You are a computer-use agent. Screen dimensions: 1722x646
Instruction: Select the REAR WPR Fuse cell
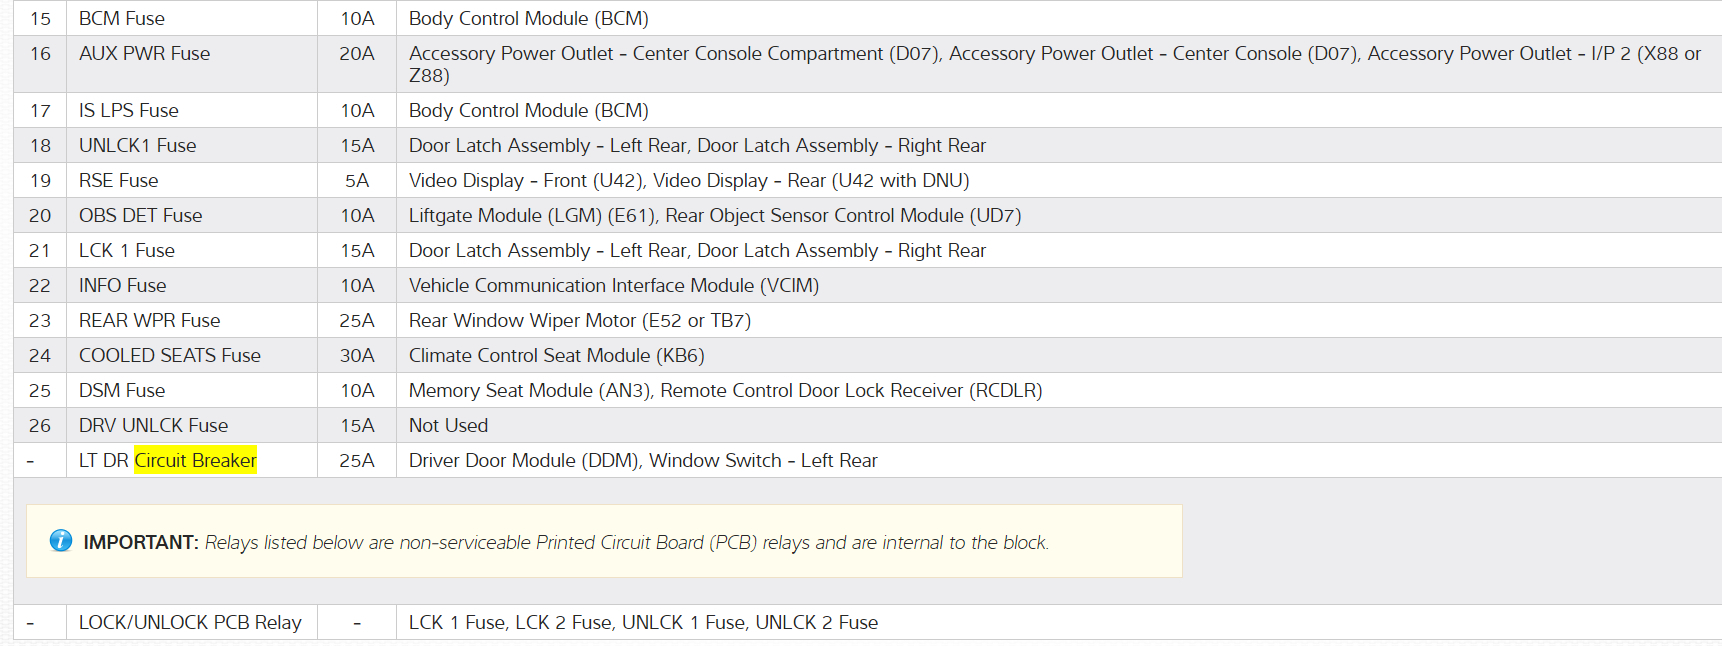pos(149,320)
